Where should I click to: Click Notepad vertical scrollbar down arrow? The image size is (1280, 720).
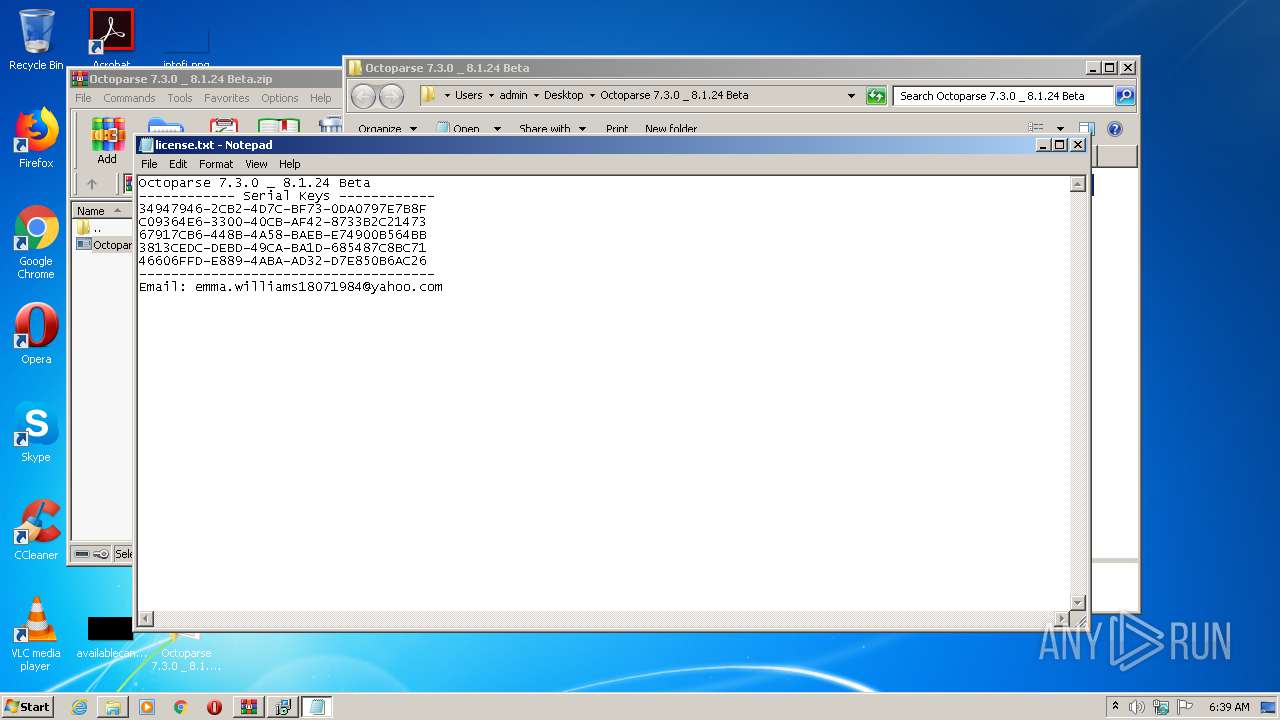[x=1077, y=602]
